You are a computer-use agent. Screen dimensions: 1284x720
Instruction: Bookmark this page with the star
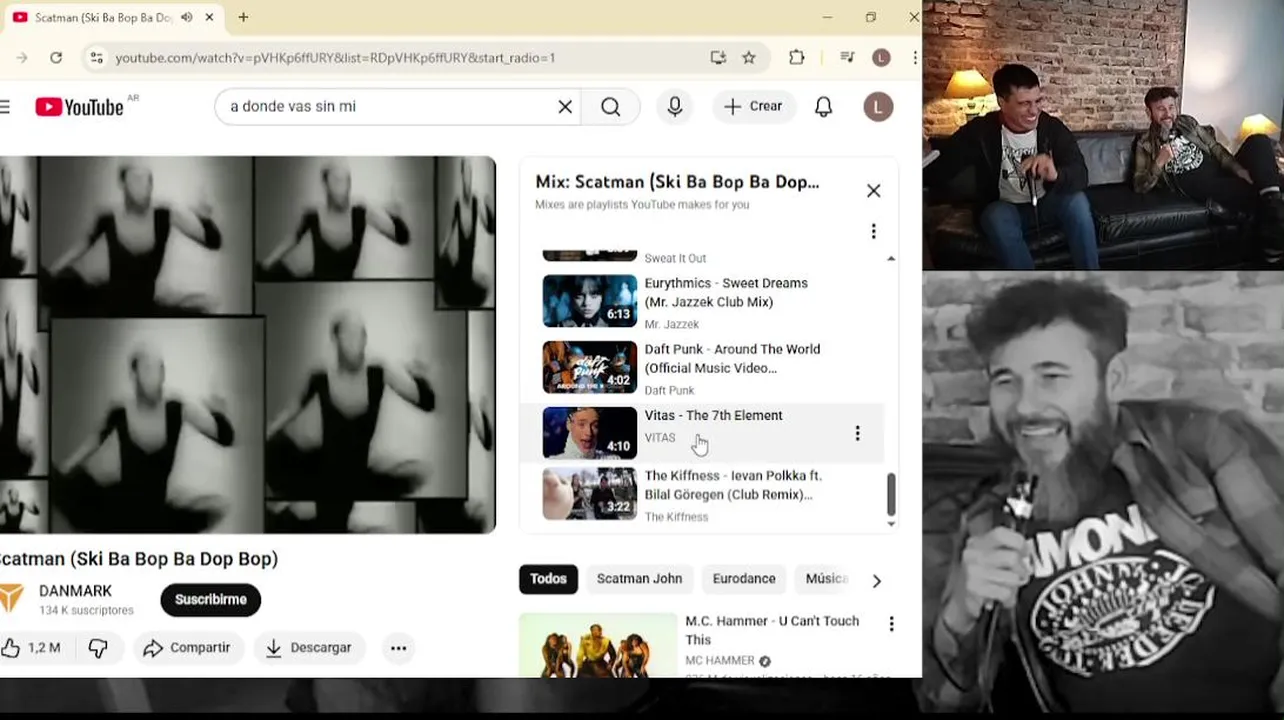click(x=749, y=58)
